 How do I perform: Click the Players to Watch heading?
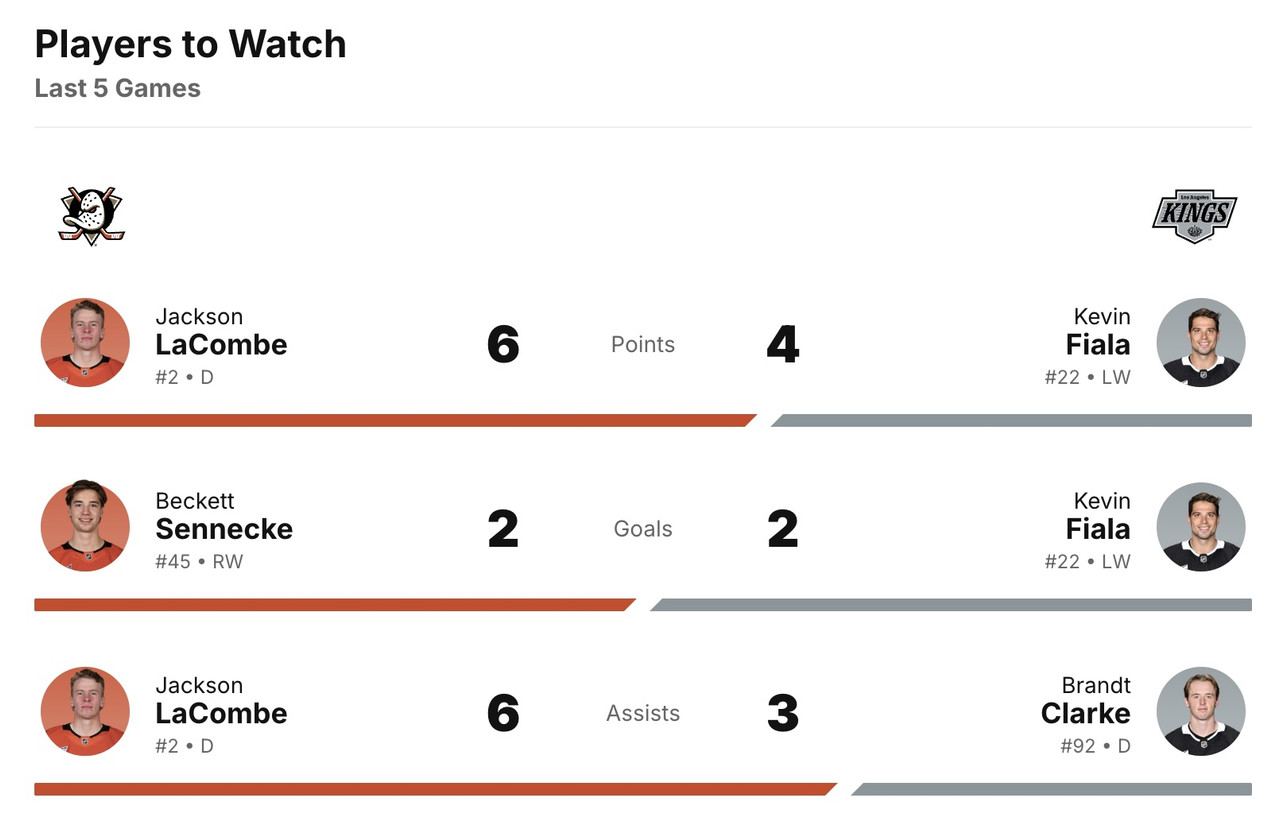pos(190,45)
